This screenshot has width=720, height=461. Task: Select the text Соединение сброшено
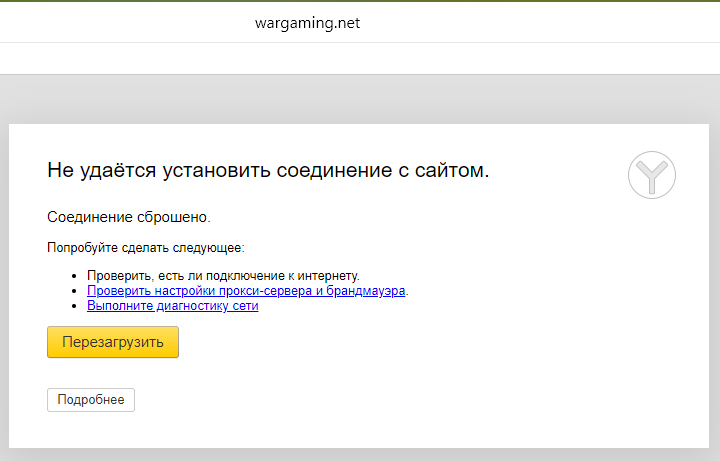point(129,217)
